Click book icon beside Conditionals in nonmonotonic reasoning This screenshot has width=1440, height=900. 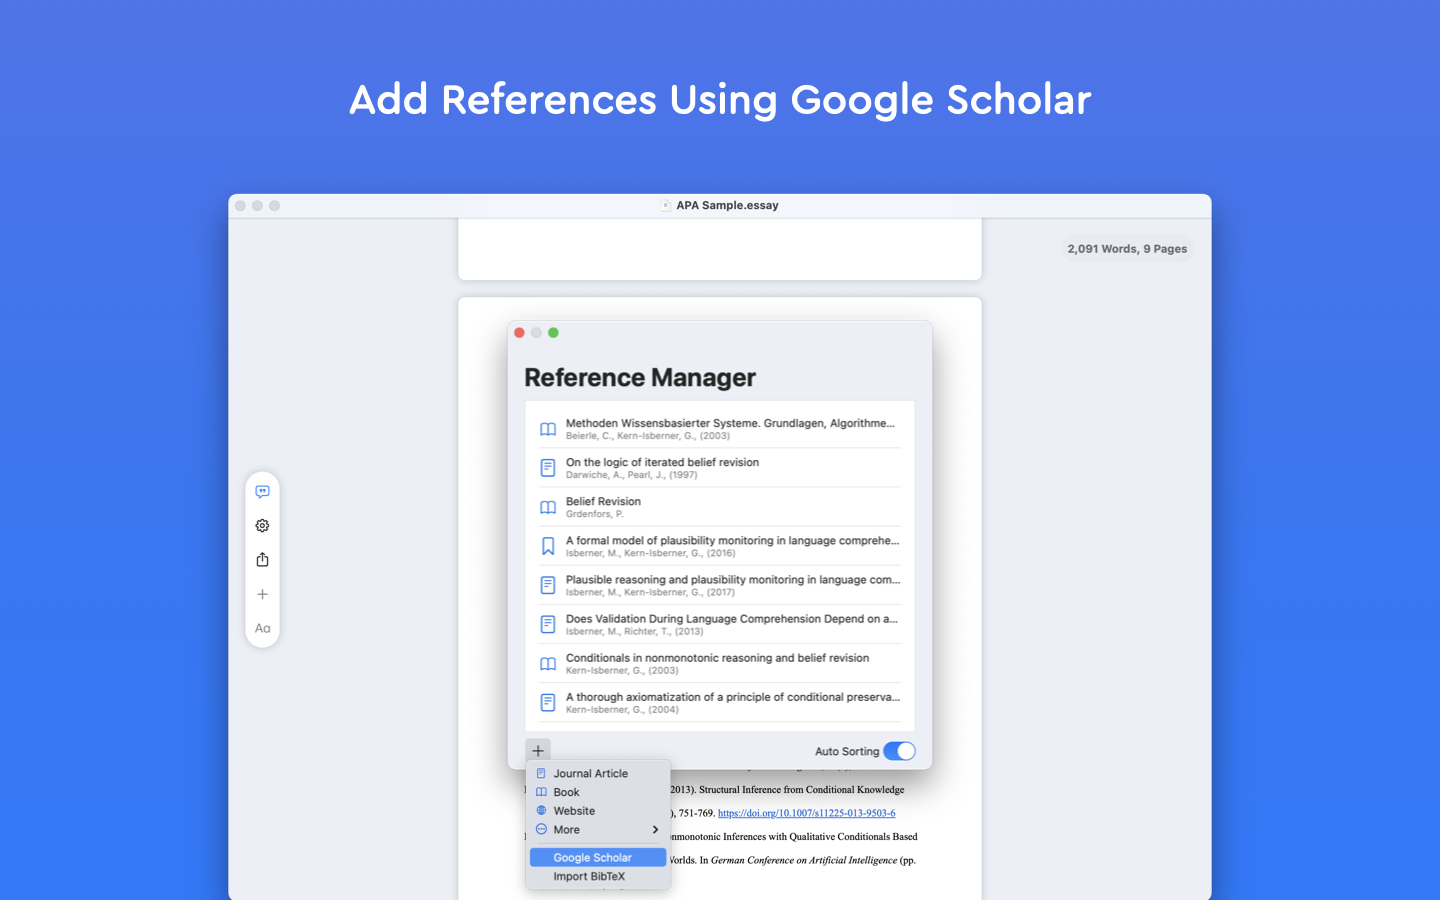pos(548,663)
